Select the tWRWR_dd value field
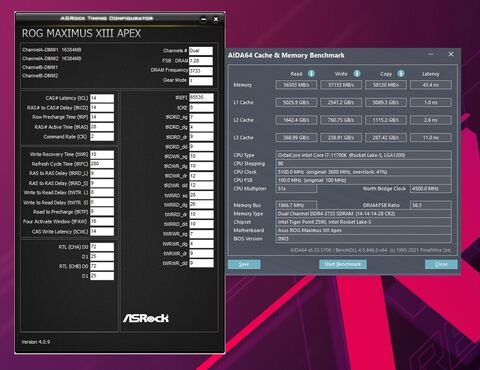 (201, 263)
